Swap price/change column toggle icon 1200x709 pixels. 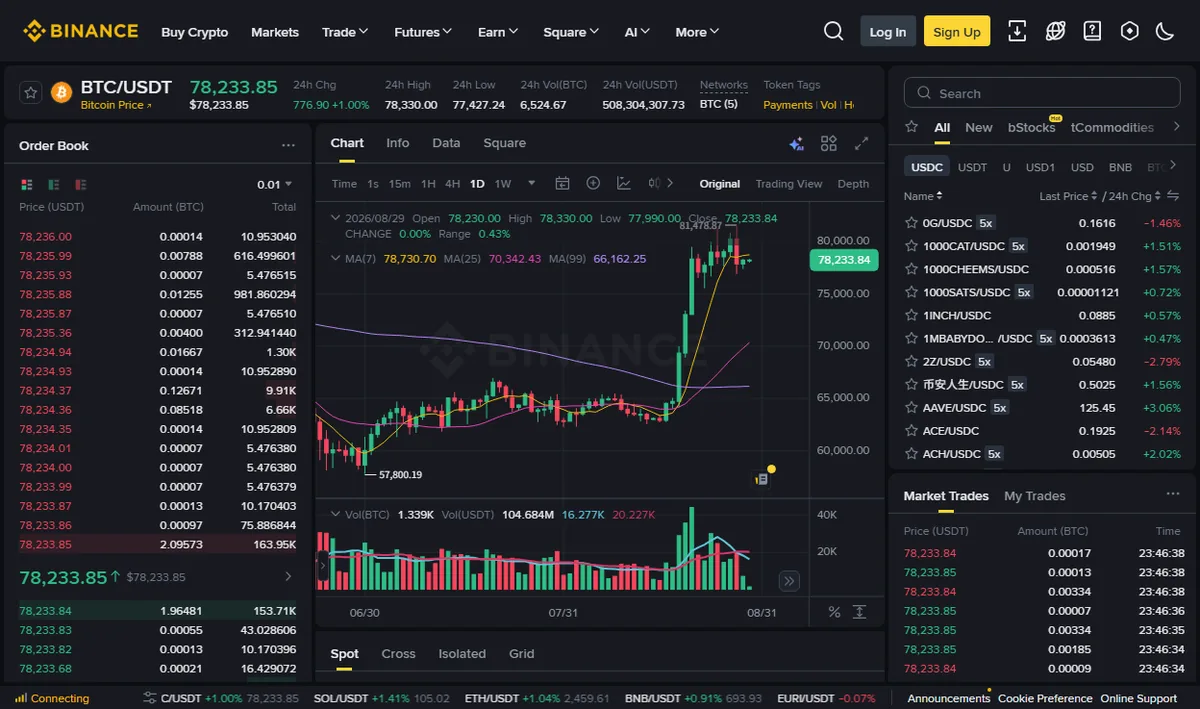pos(1174,196)
